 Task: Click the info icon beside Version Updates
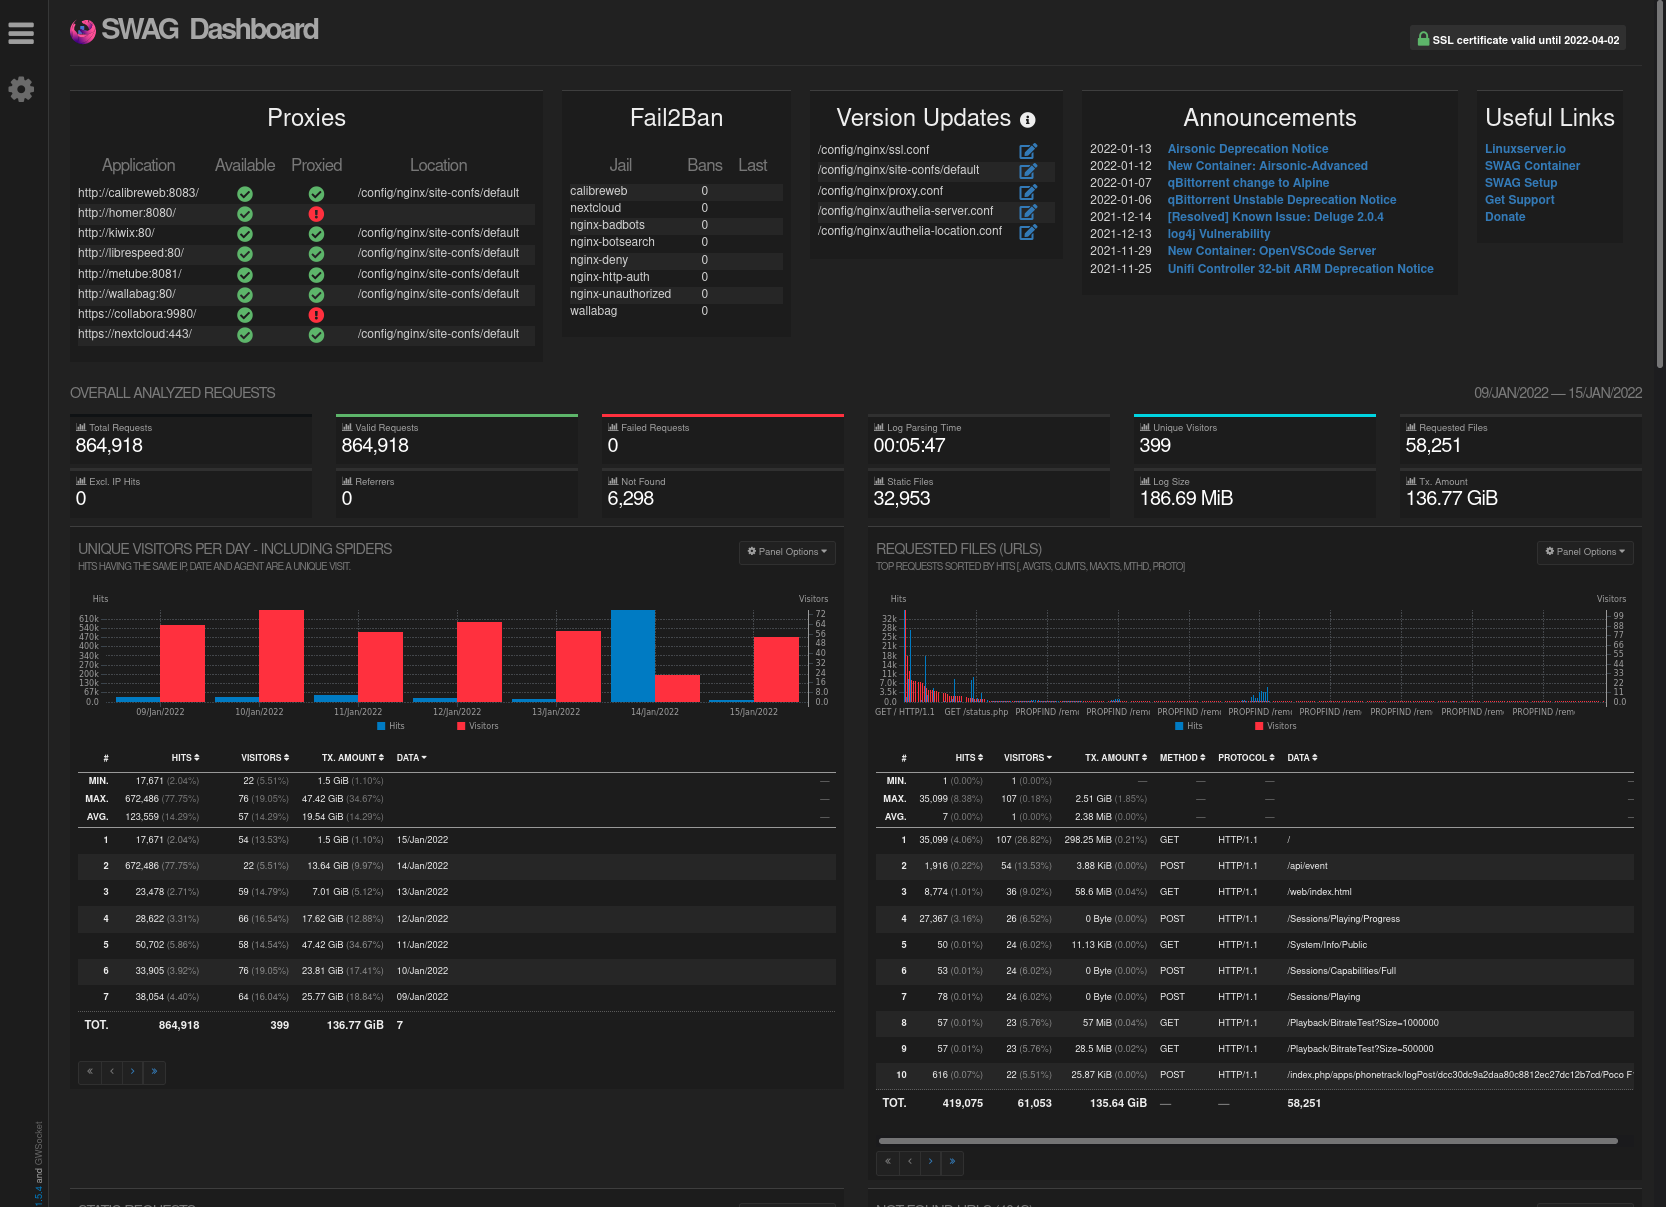[x=1027, y=120]
